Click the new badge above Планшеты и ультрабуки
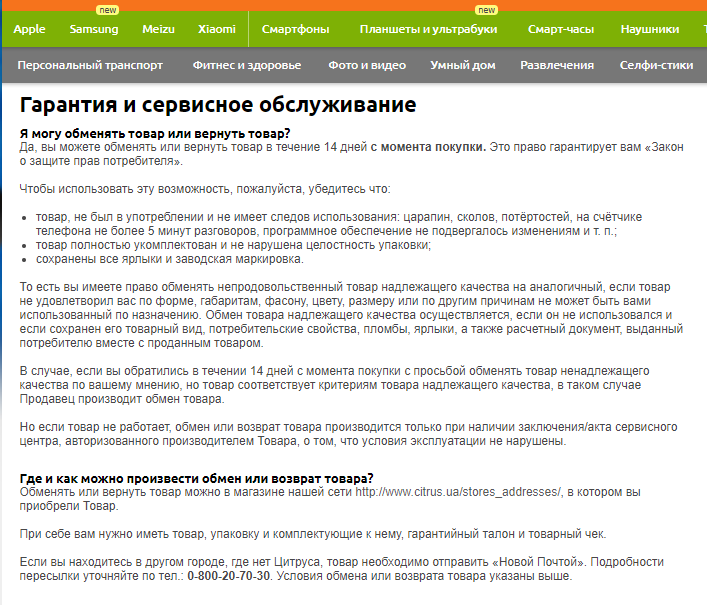The height and width of the screenshot is (605, 707). point(486,10)
